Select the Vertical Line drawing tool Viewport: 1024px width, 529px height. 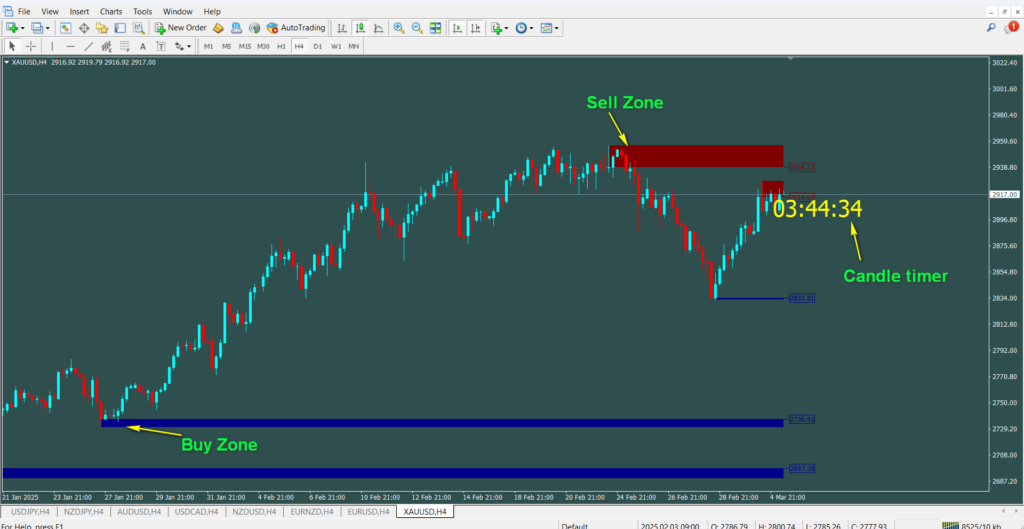(52, 46)
